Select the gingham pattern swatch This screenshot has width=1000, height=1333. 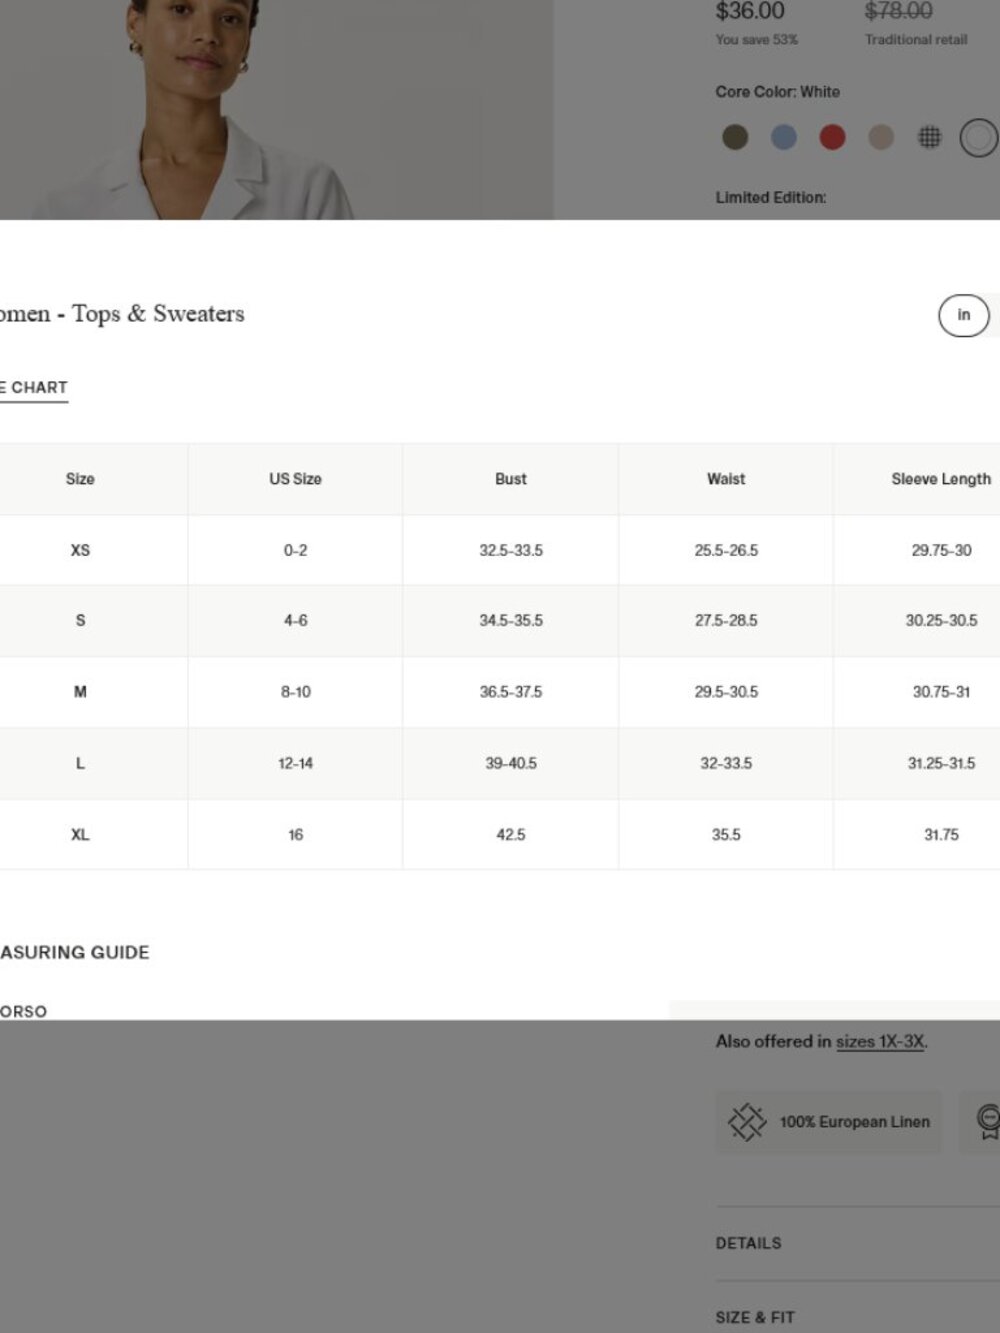point(930,137)
